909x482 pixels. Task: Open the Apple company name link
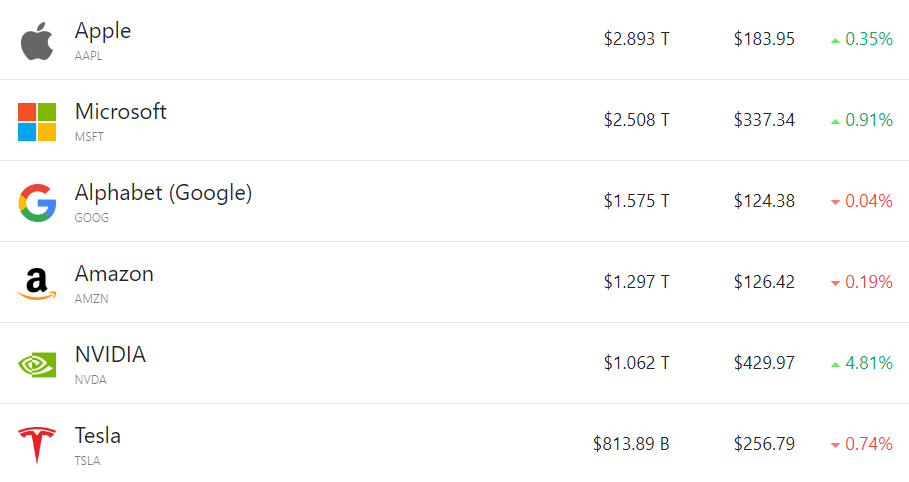(x=103, y=31)
